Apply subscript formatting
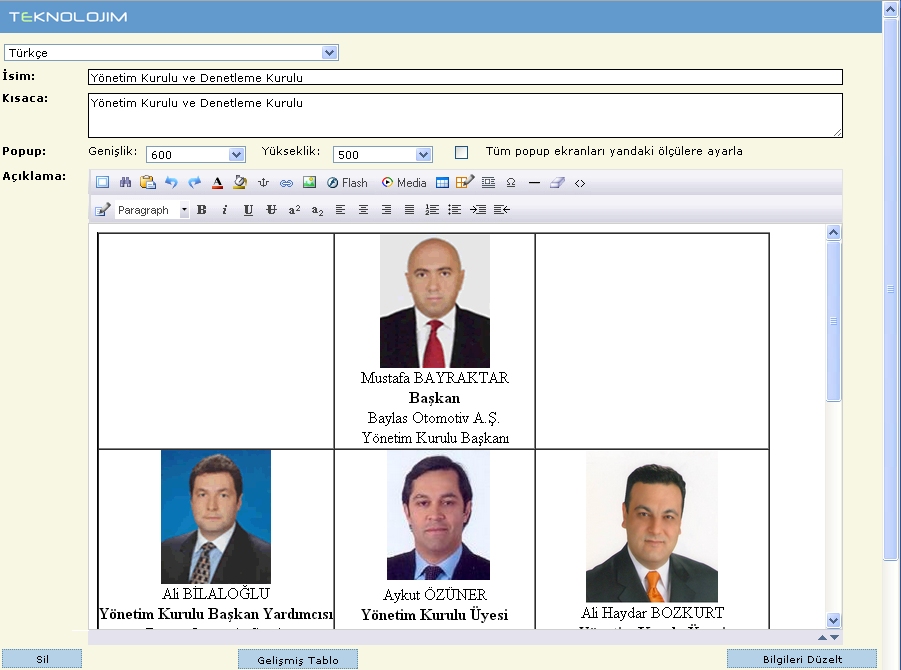901x670 pixels. [x=317, y=210]
